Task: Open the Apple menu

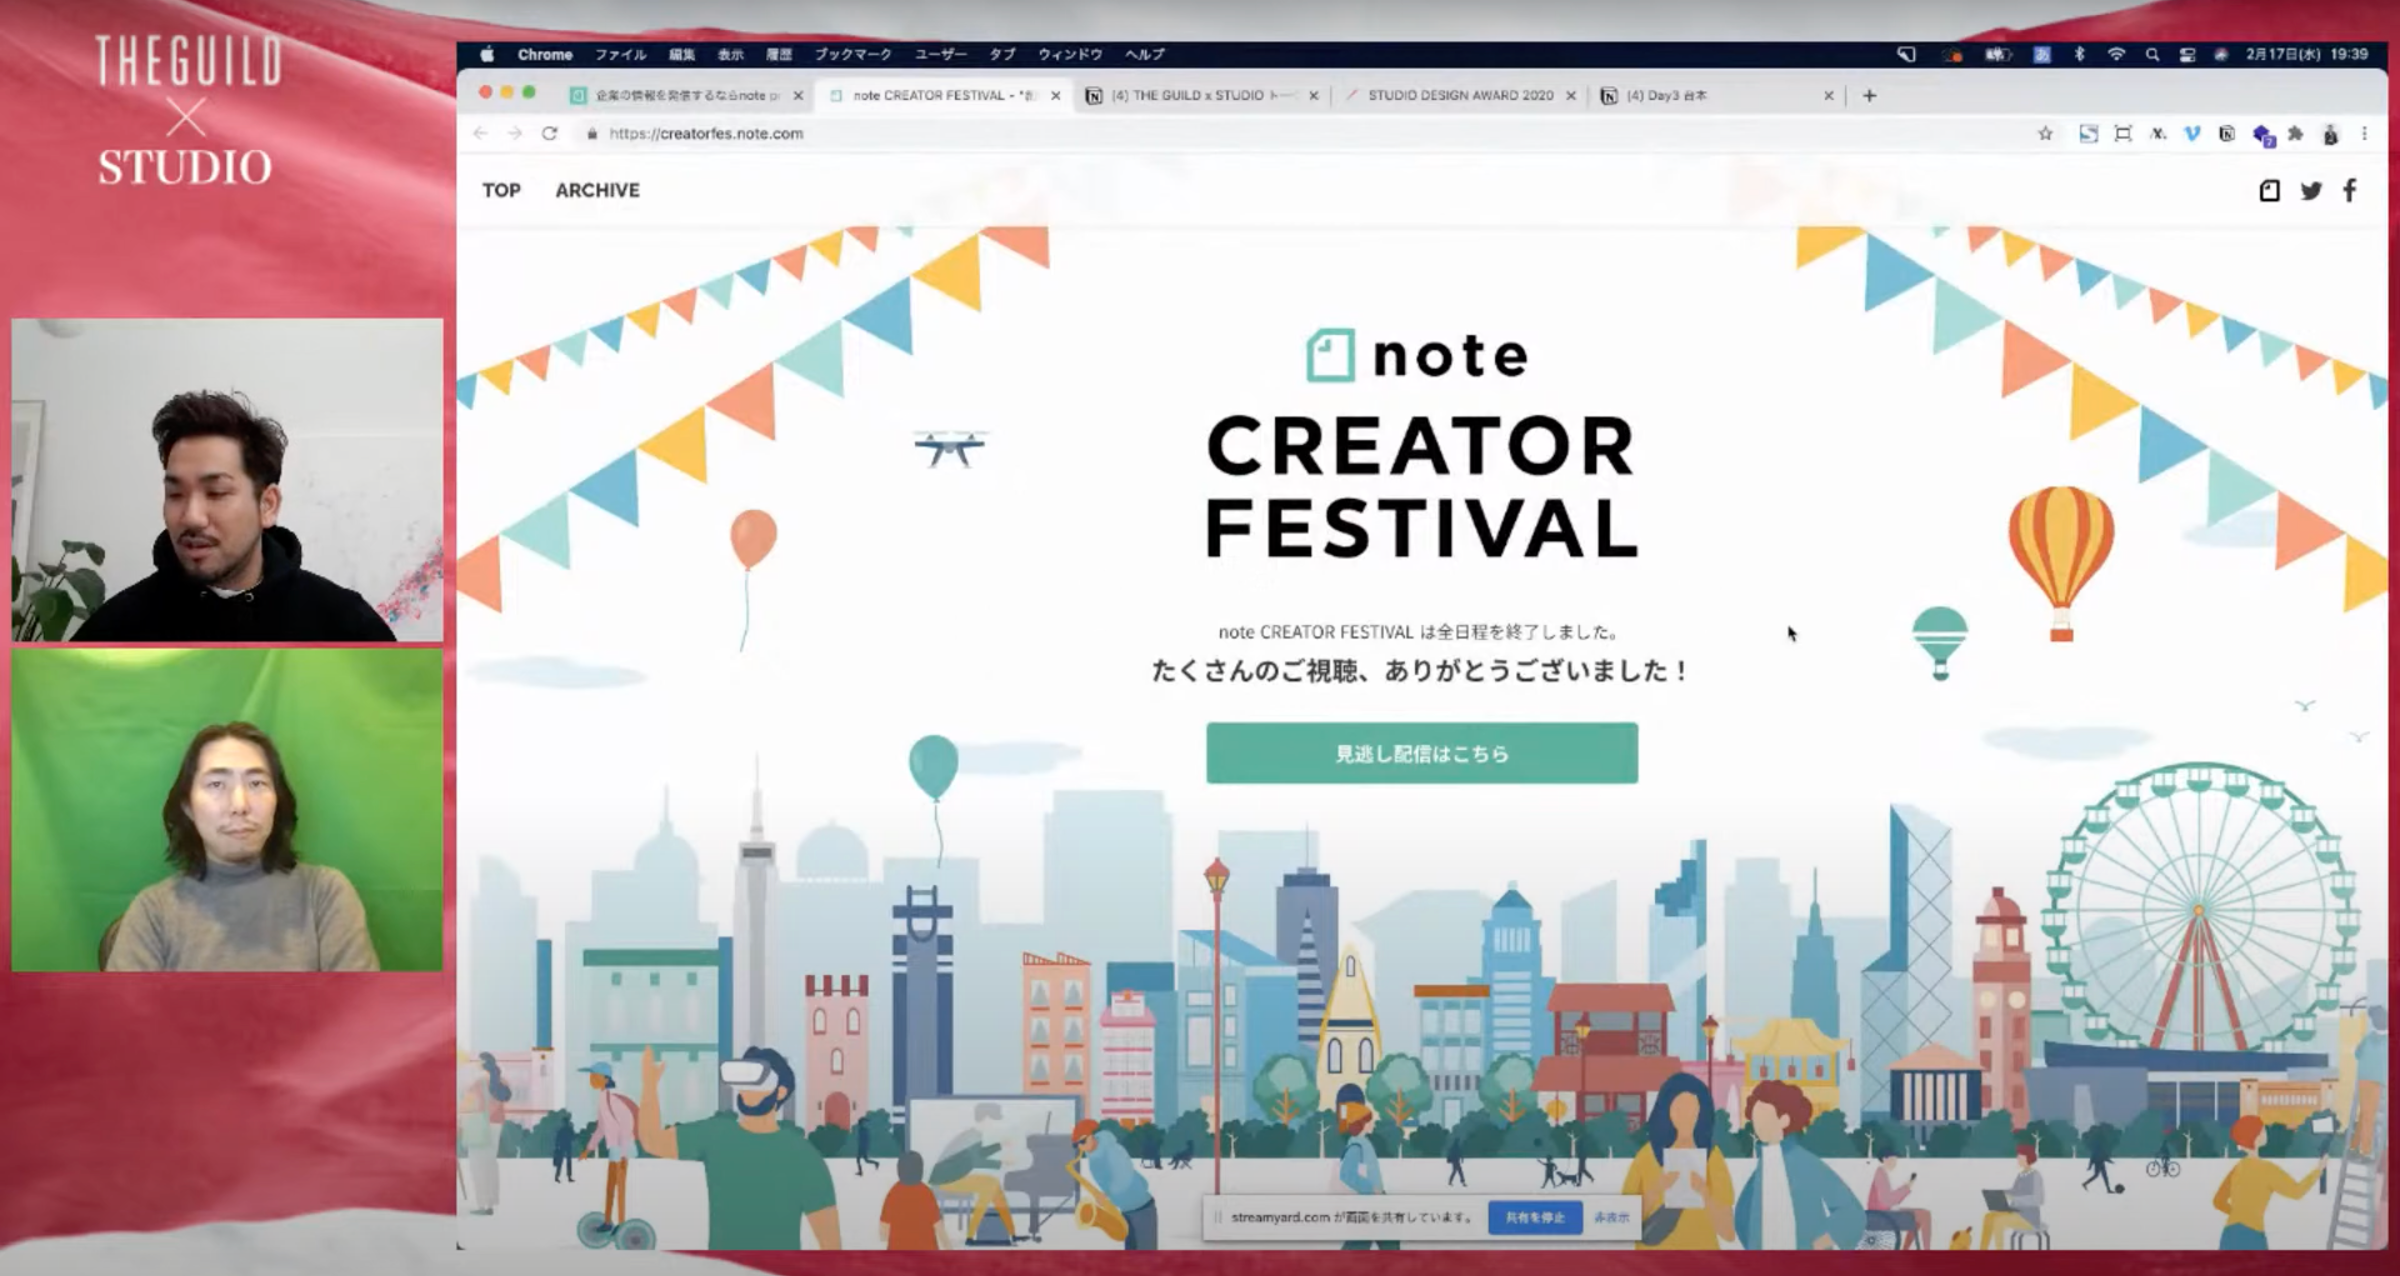Action: [487, 54]
